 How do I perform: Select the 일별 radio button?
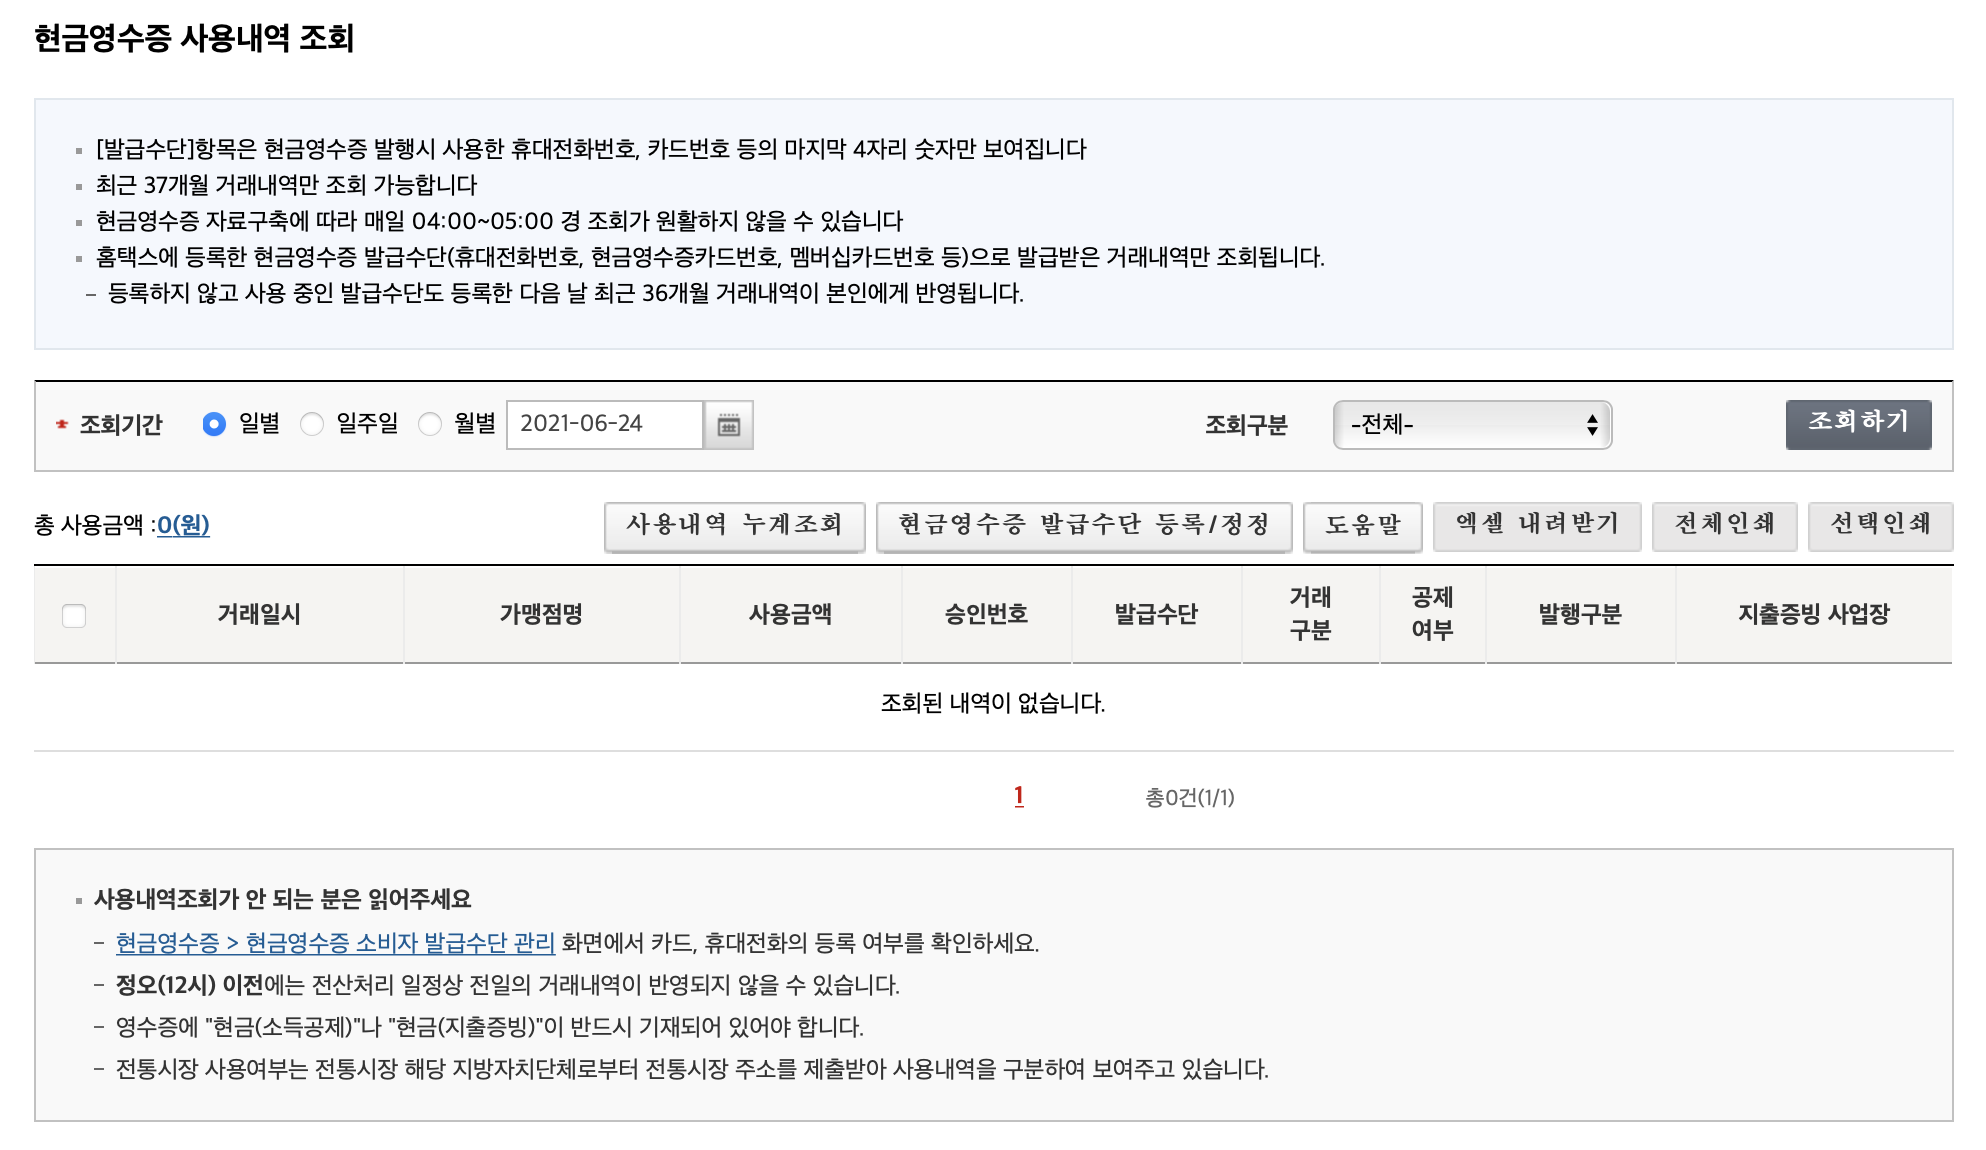tap(214, 425)
